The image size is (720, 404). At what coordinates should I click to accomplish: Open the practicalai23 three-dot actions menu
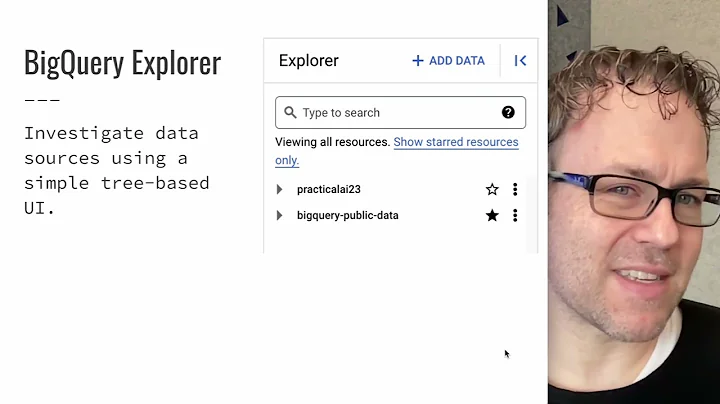(515, 189)
